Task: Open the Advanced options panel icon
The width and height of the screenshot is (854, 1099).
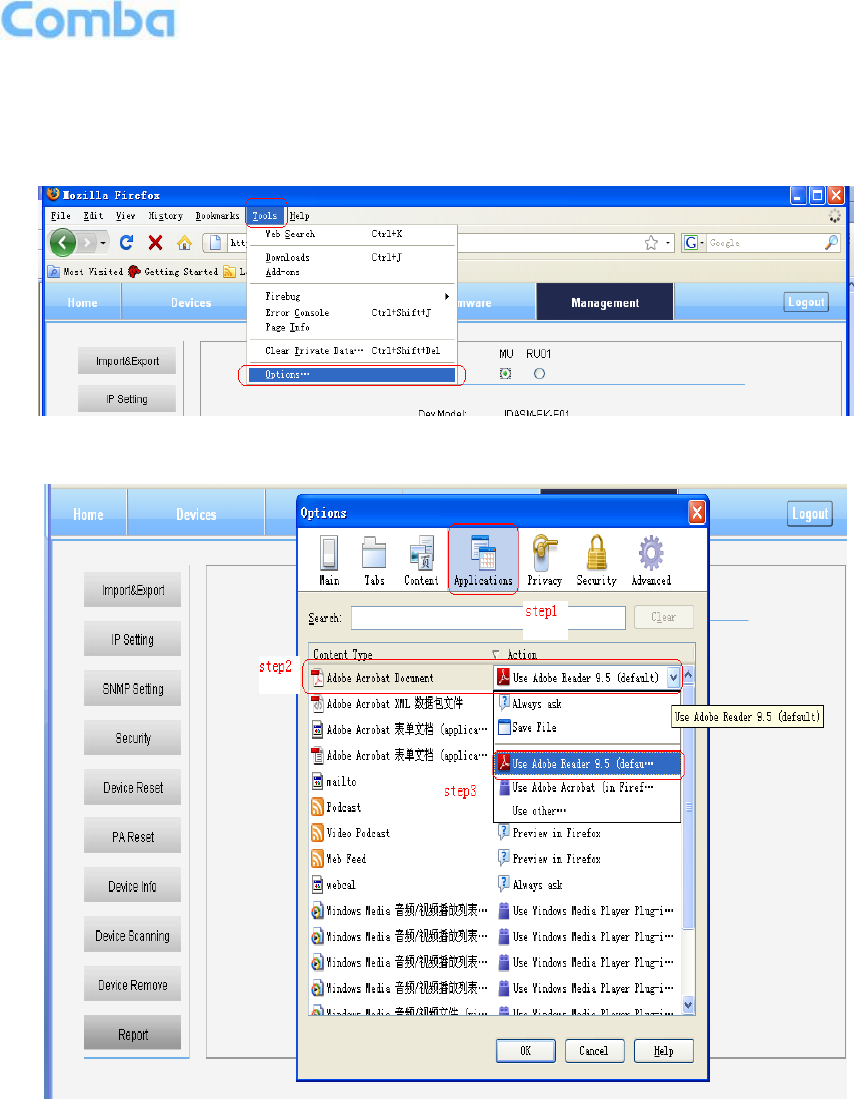Action: (x=651, y=560)
